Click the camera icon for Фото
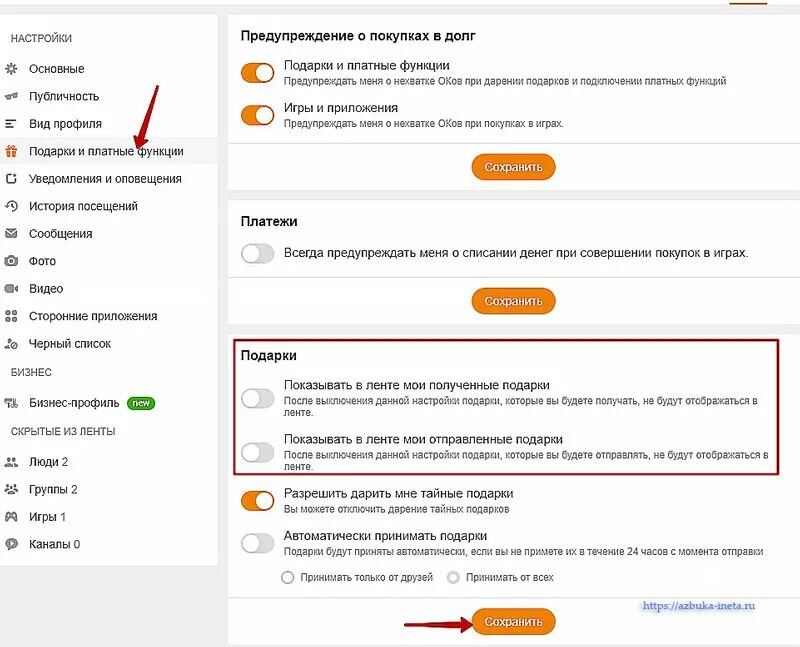Image resolution: width=800 pixels, height=647 pixels. (x=12, y=261)
